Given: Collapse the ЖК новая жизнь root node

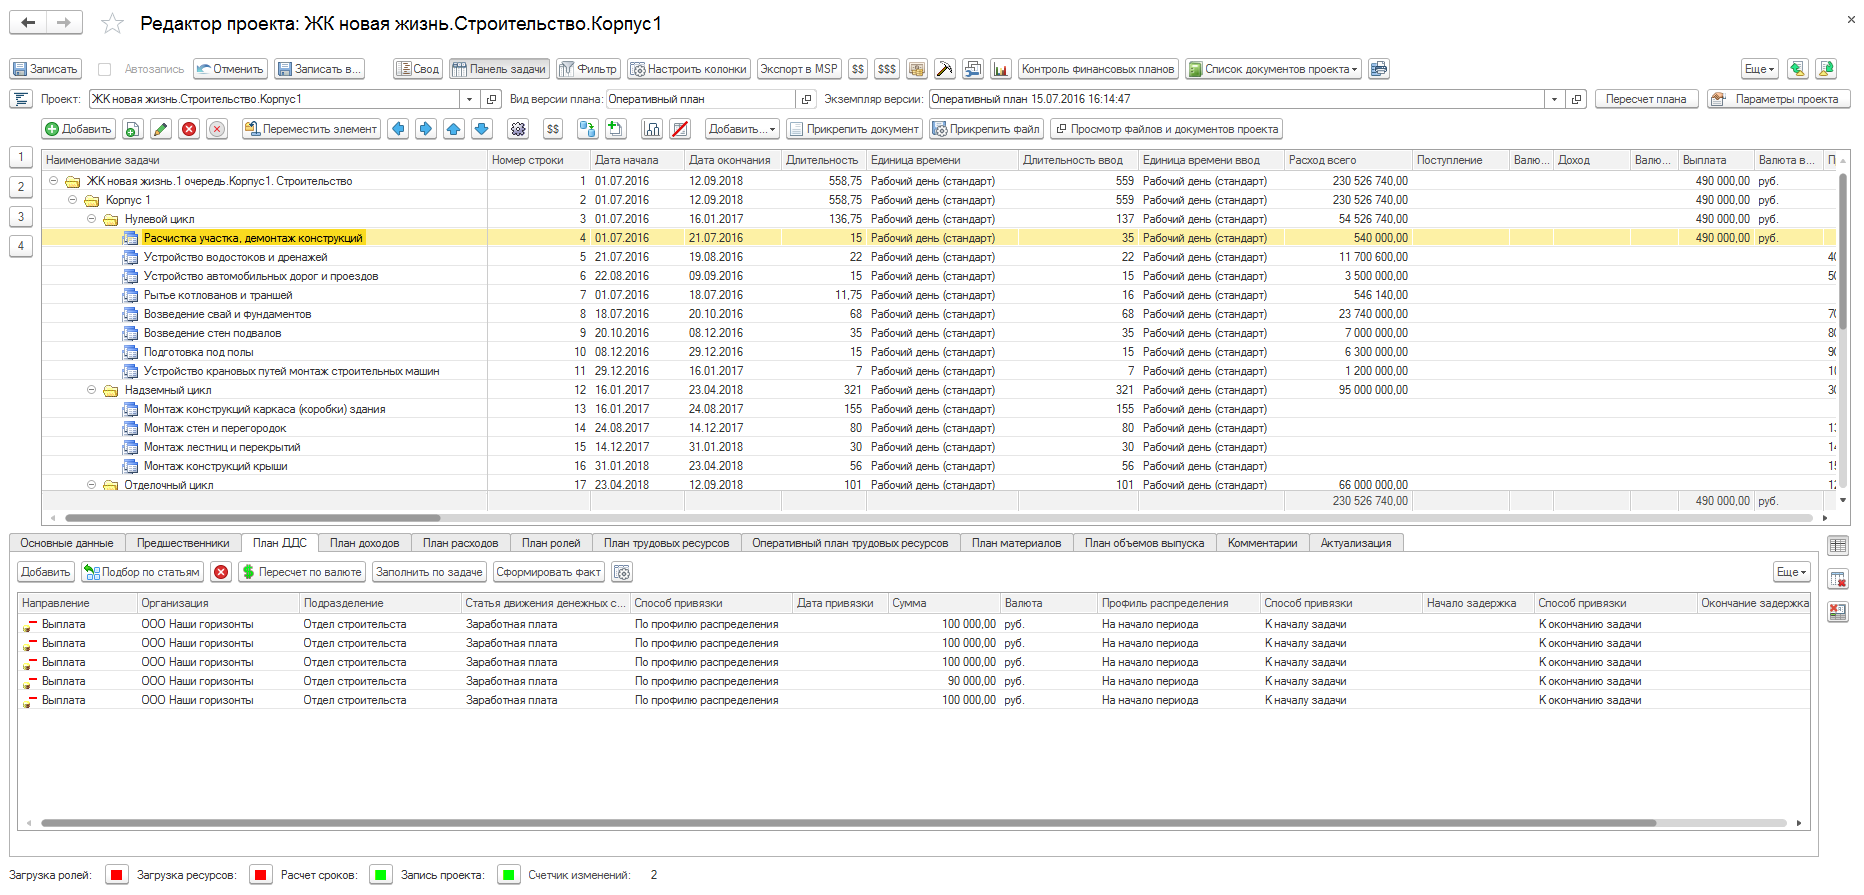Looking at the screenshot, I should [53, 181].
